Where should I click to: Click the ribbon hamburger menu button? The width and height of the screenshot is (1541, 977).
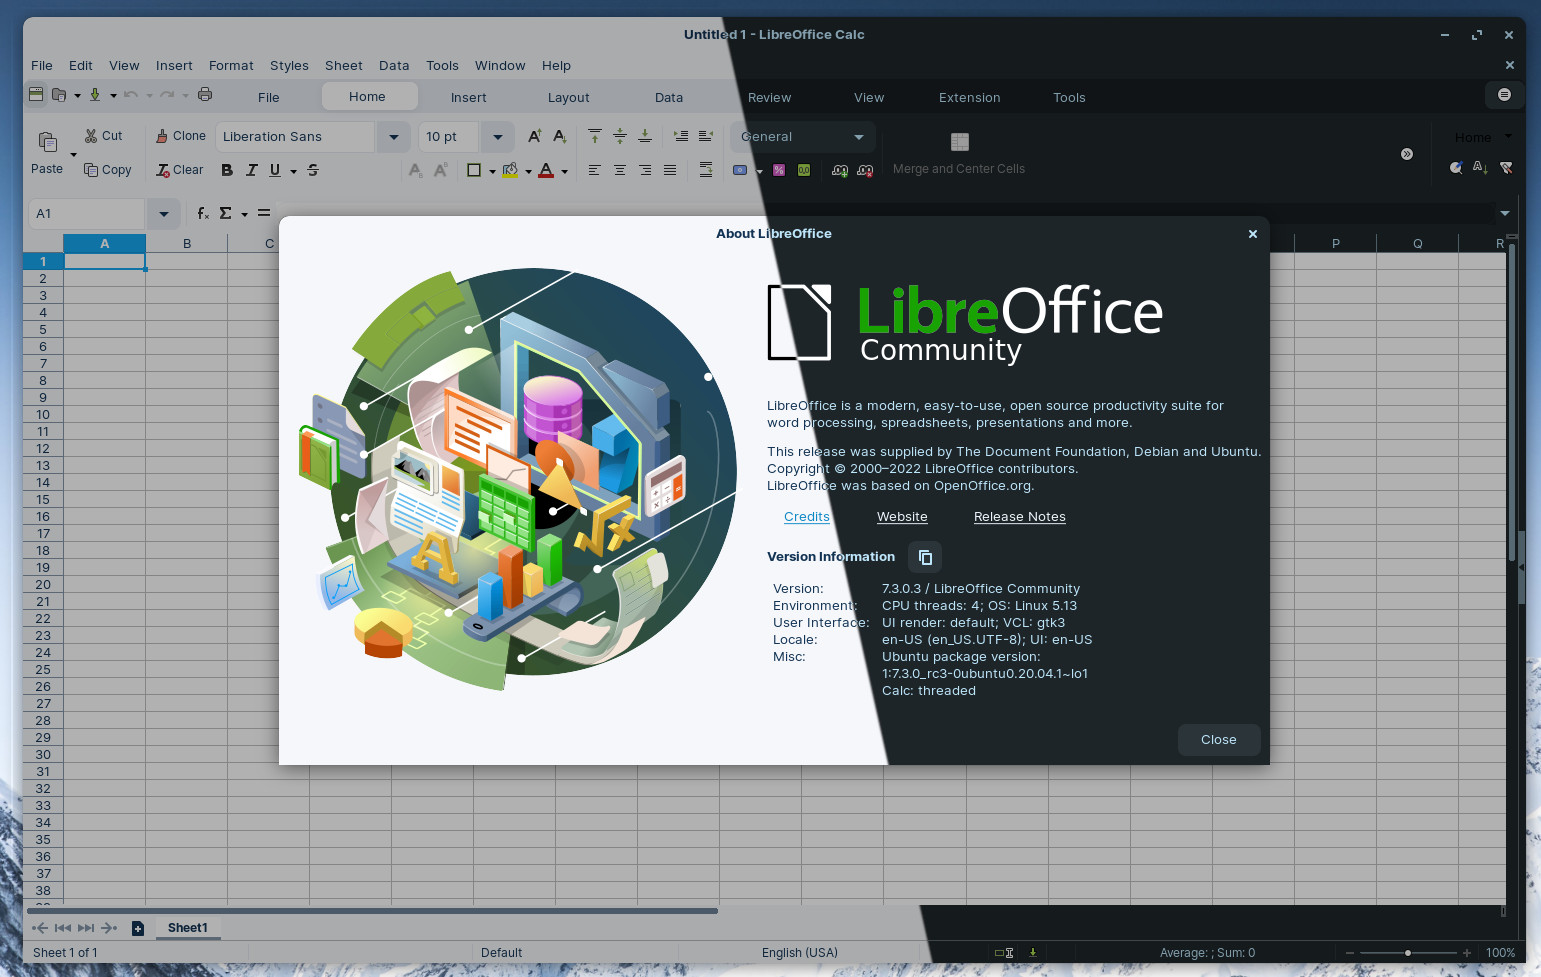tap(1504, 95)
